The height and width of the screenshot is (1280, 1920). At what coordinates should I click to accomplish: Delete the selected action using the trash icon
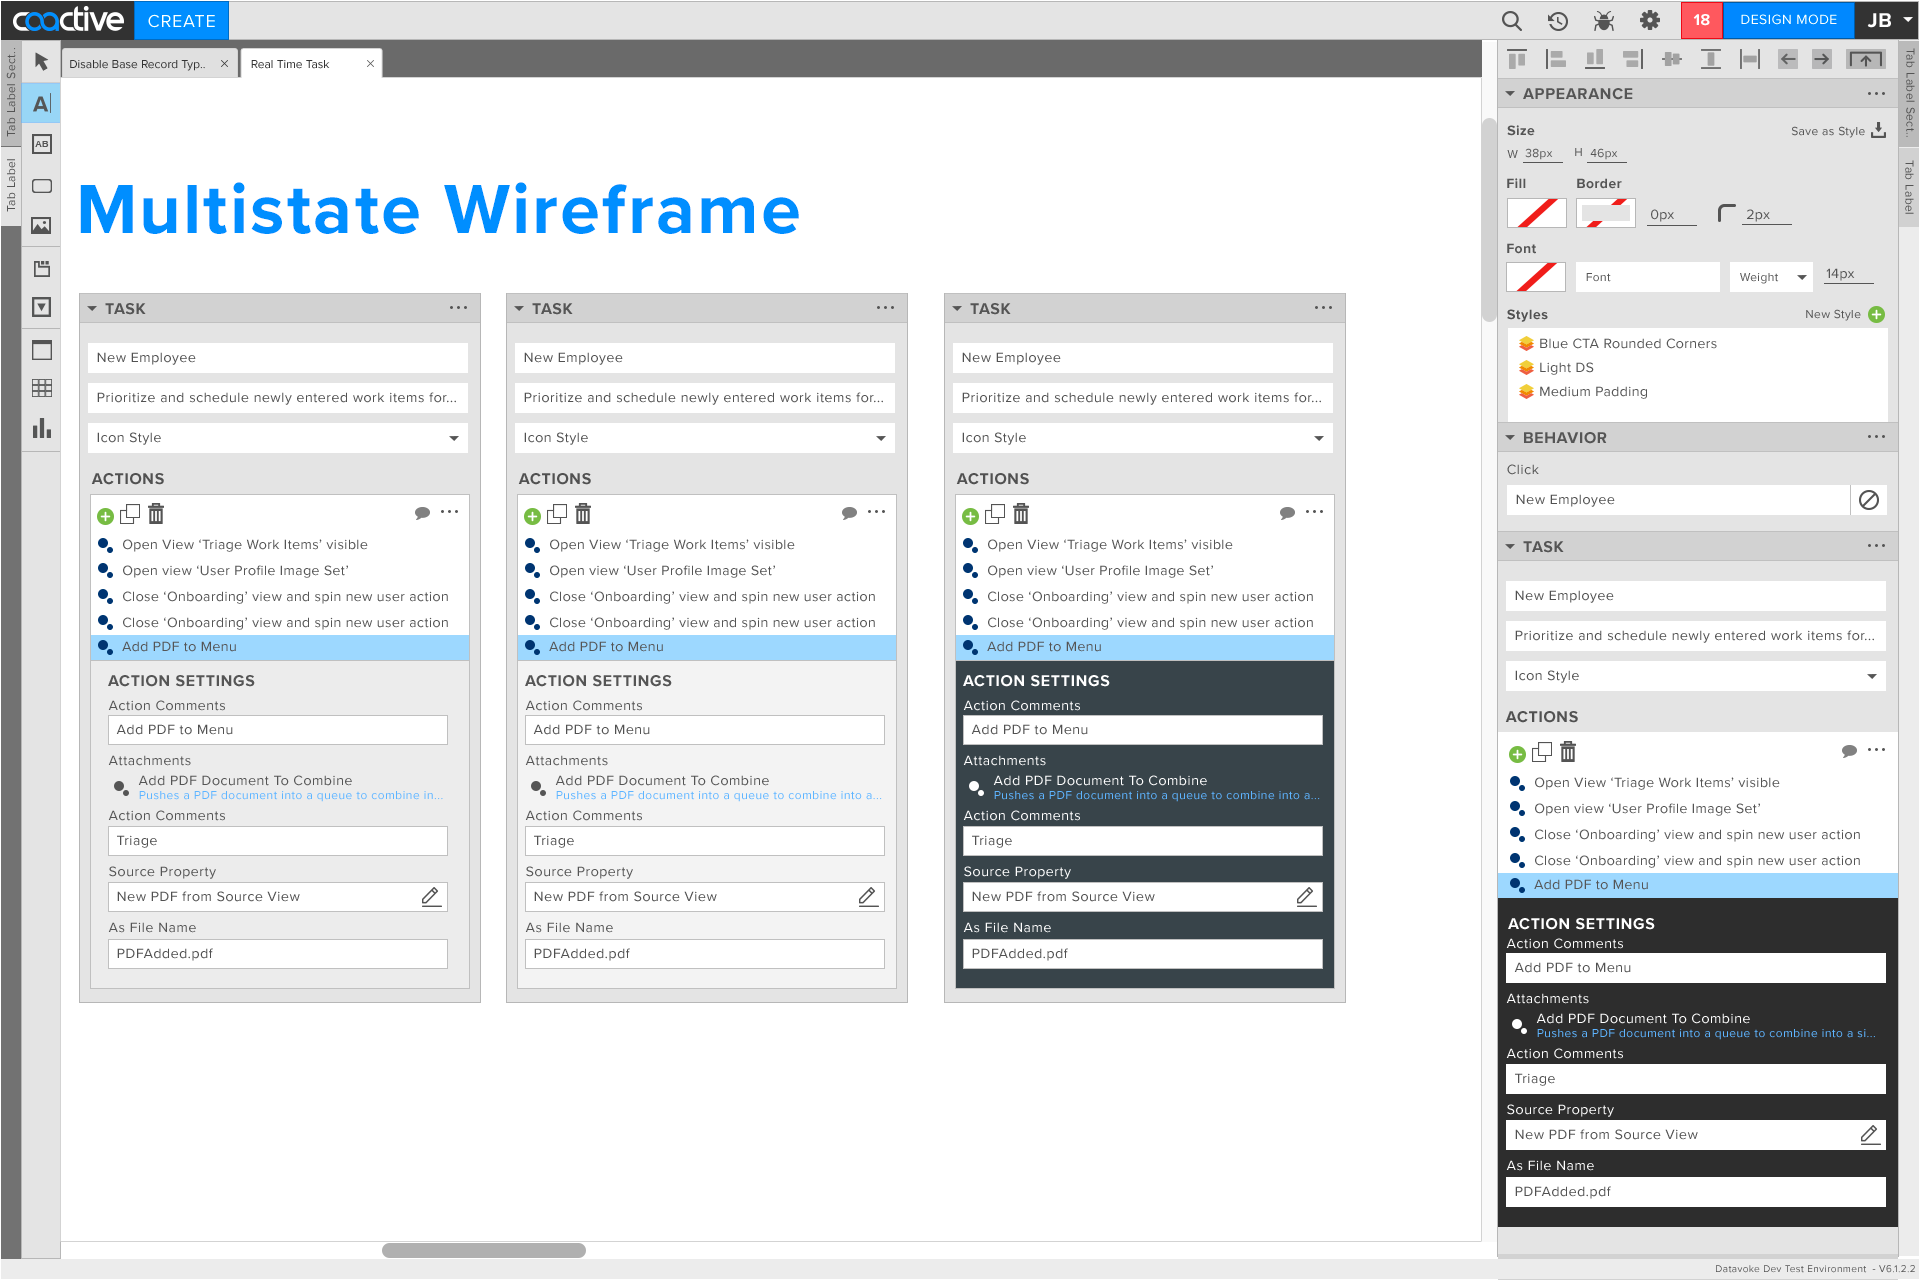point(1567,751)
